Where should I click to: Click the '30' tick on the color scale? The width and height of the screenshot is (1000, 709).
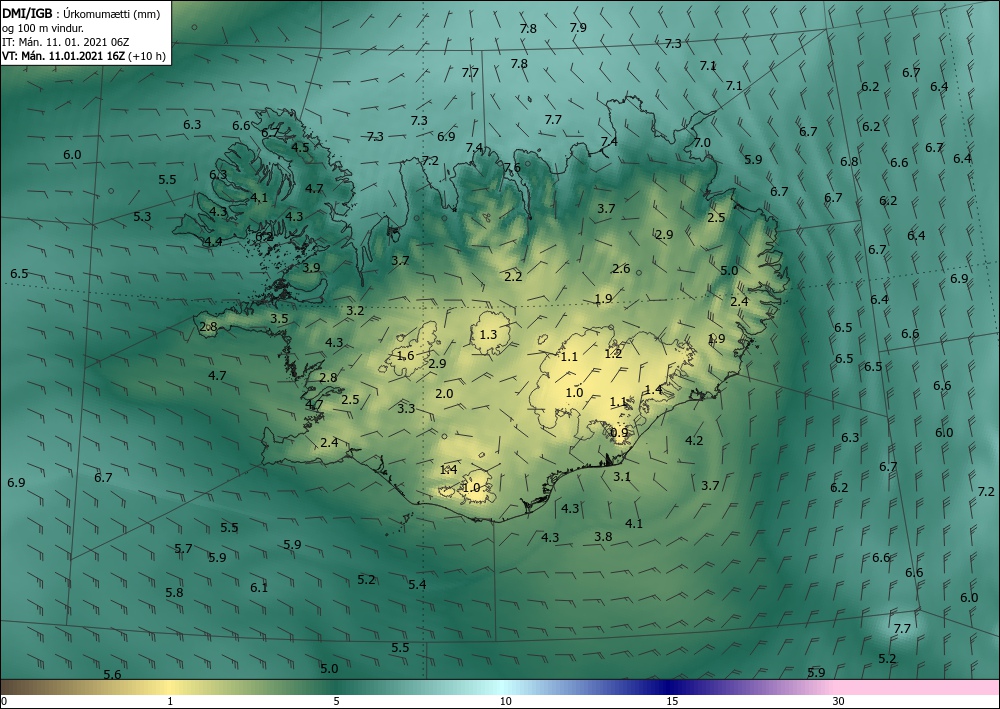(838, 701)
